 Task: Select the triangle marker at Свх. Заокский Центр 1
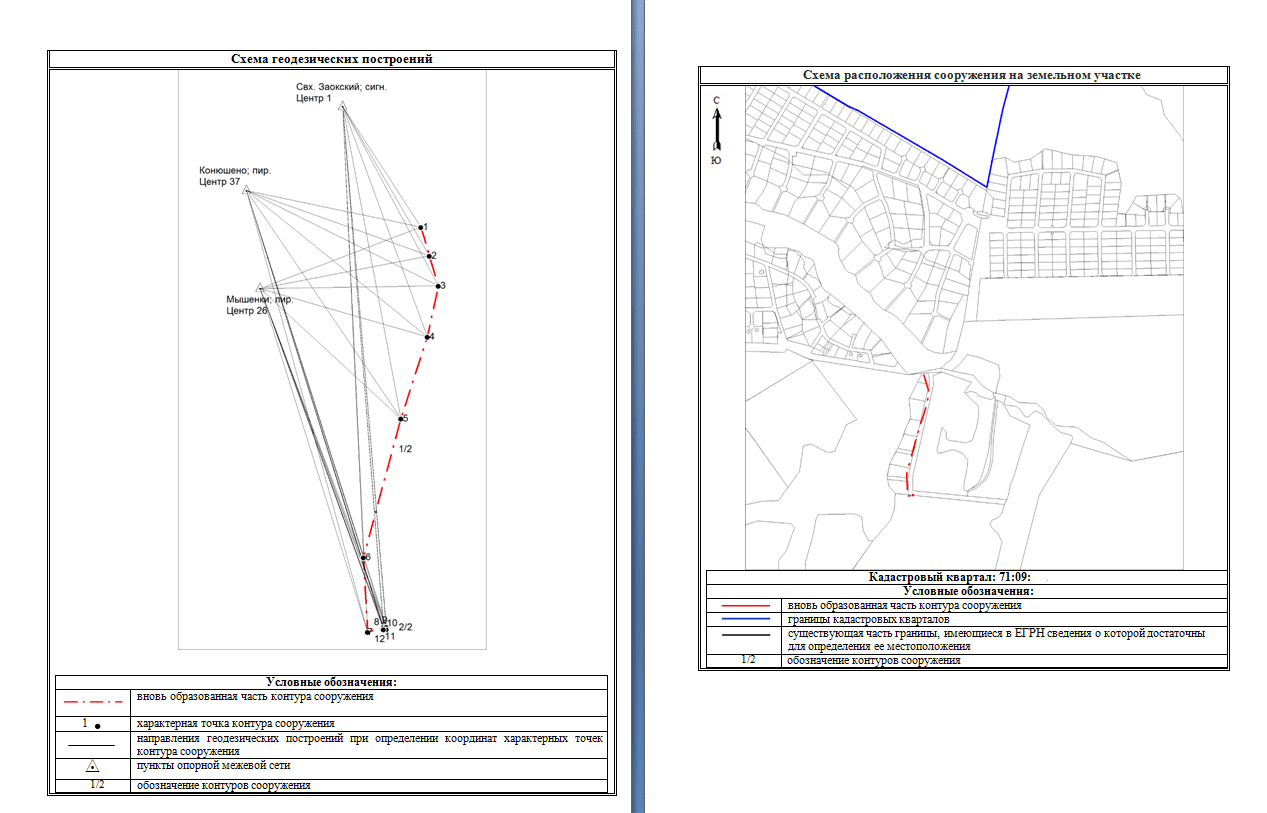click(342, 106)
